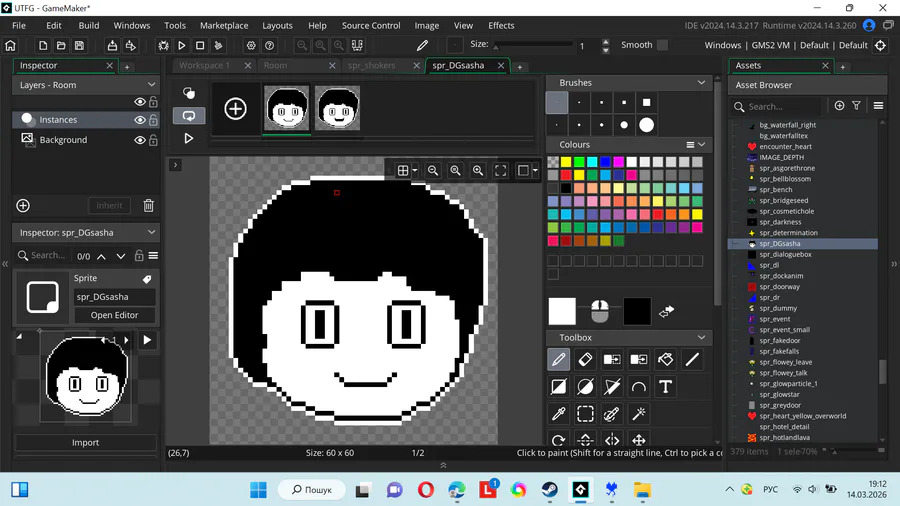Open the Marketplace menu
Image resolution: width=900 pixels, height=506 pixels.
click(x=224, y=25)
